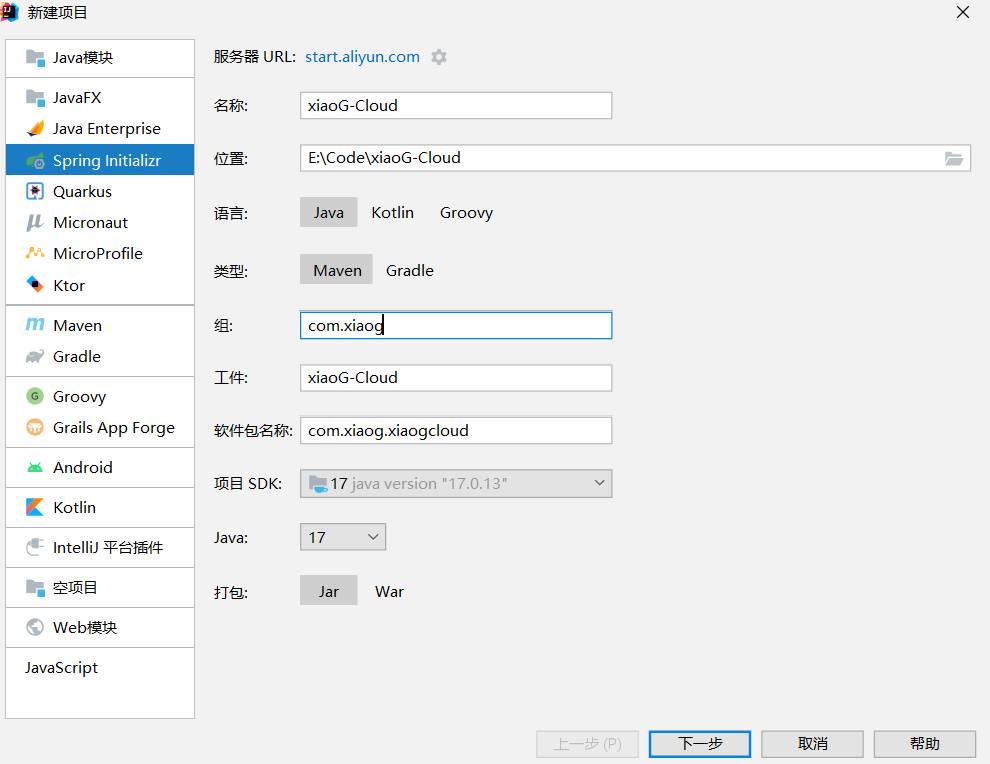Open server URL settings gear
This screenshot has height=764, width=990.
tap(439, 57)
